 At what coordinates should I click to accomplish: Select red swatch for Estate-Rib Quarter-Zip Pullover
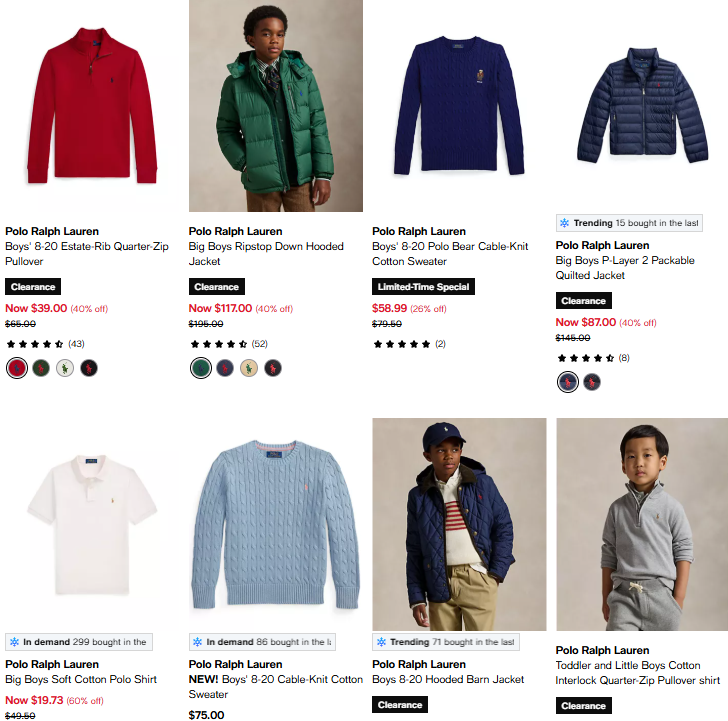(x=16, y=368)
